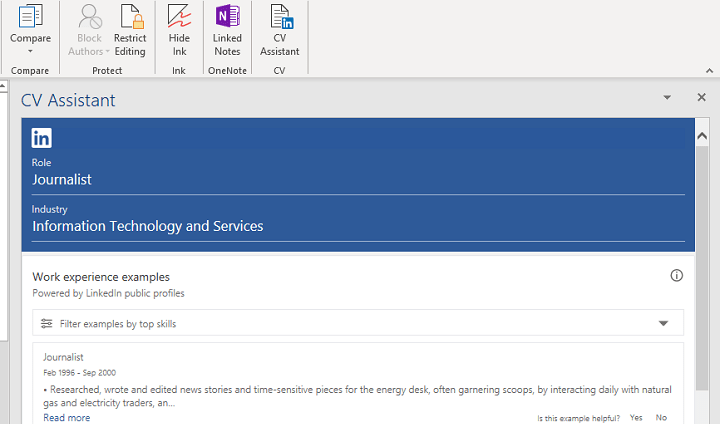Click the filter sliders icon
The image size is (720, 424).
click(46, 323)
